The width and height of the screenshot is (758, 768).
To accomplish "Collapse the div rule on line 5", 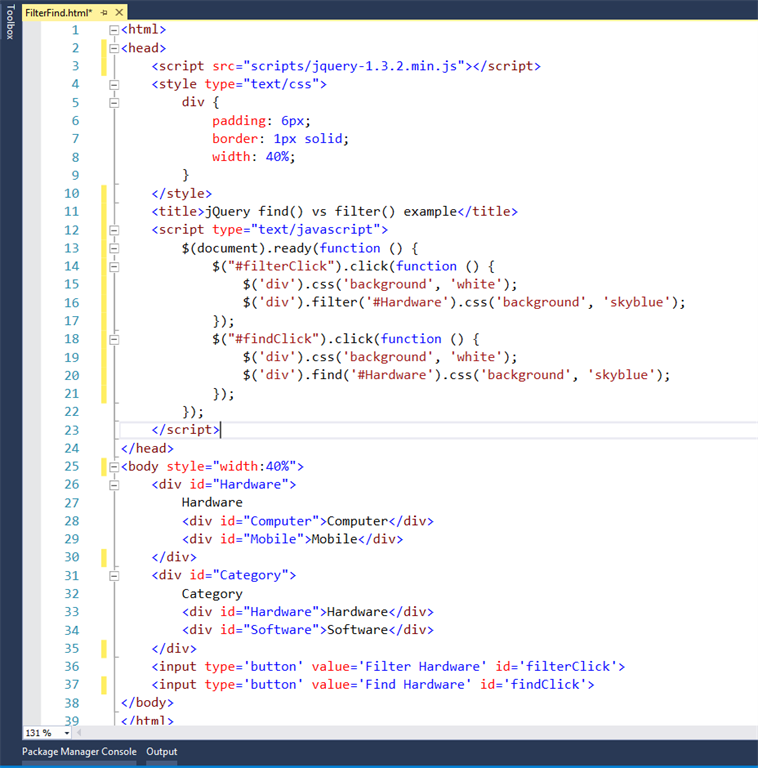I will 114,103.
